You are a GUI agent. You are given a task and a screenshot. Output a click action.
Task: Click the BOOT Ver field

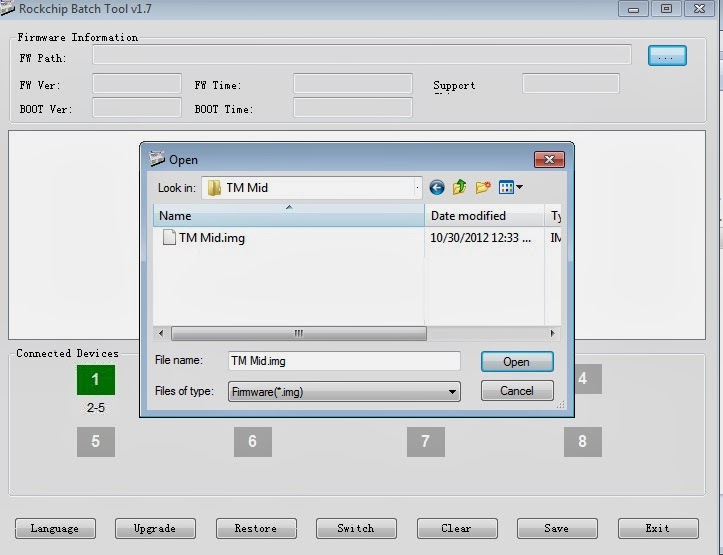click(x=136, y=108)
